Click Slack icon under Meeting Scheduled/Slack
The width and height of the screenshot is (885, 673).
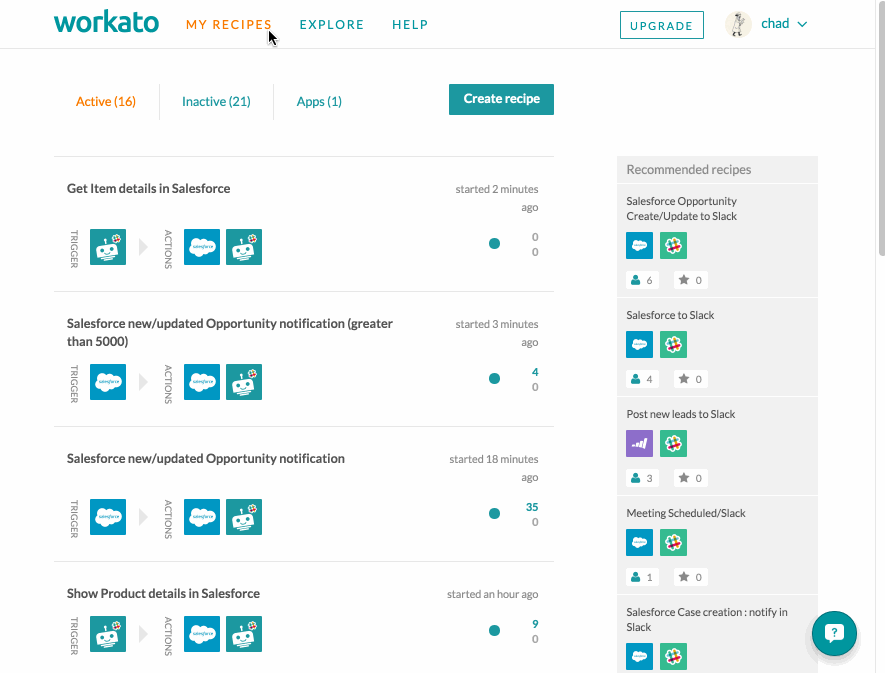pos(673,543)
